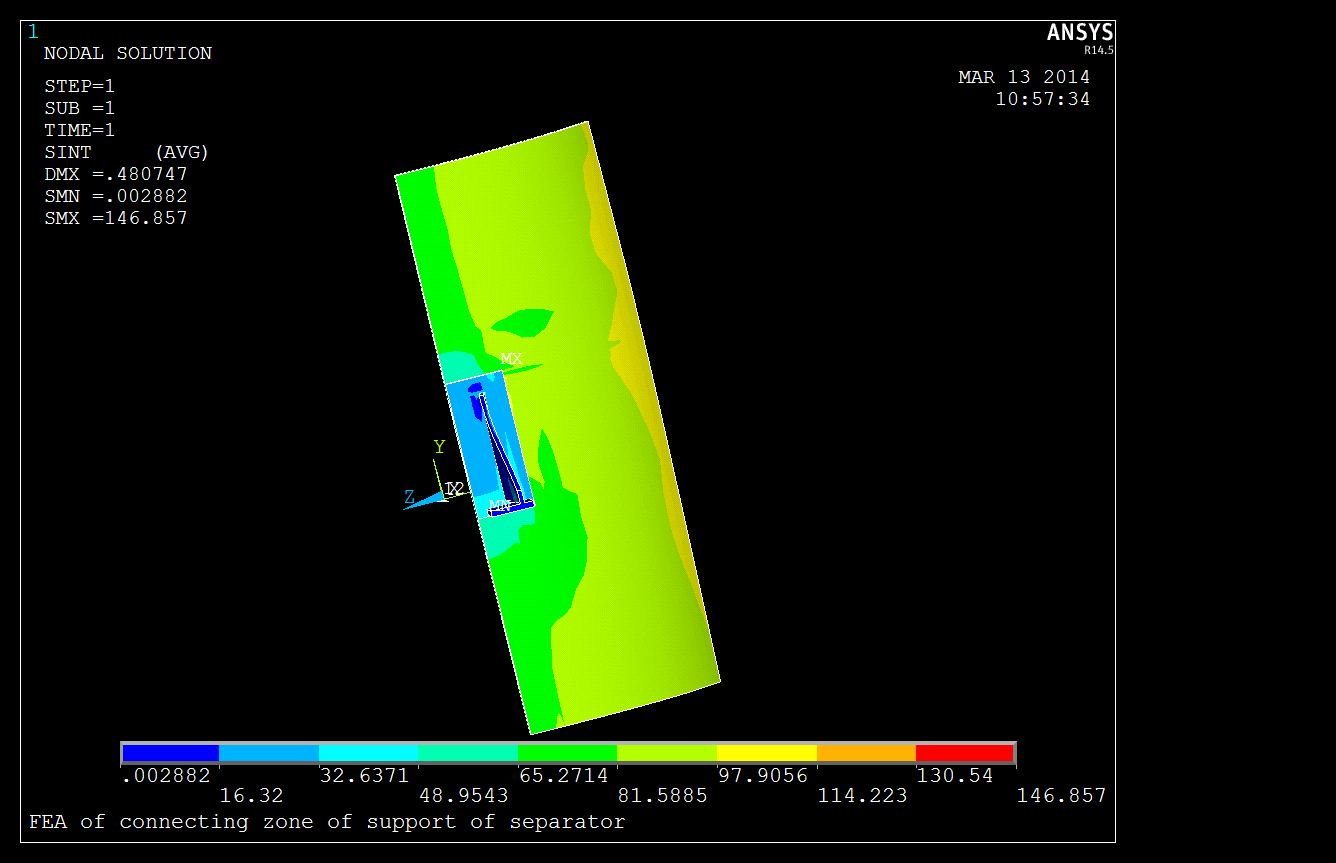1336x863 pixels.
Task: Click the window number 1 in corner
Action: (x=33, y=32)
